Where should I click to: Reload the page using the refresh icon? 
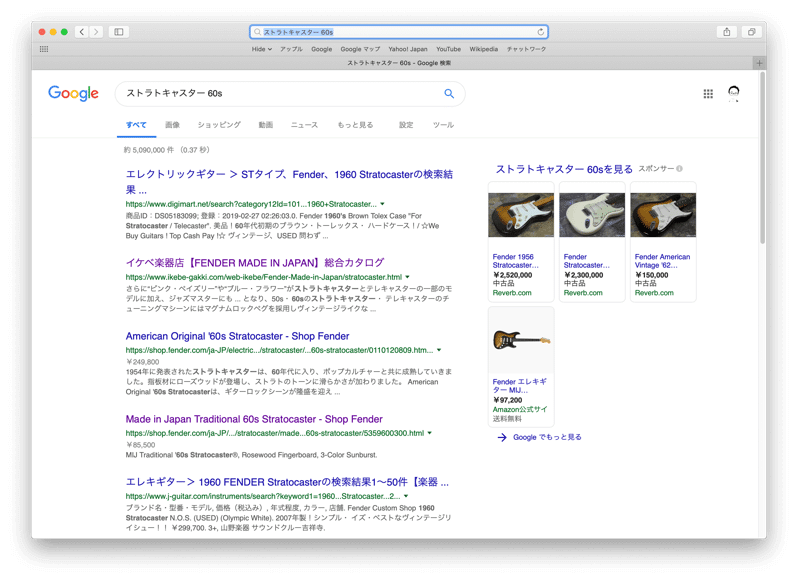click(x=540, y=32)
